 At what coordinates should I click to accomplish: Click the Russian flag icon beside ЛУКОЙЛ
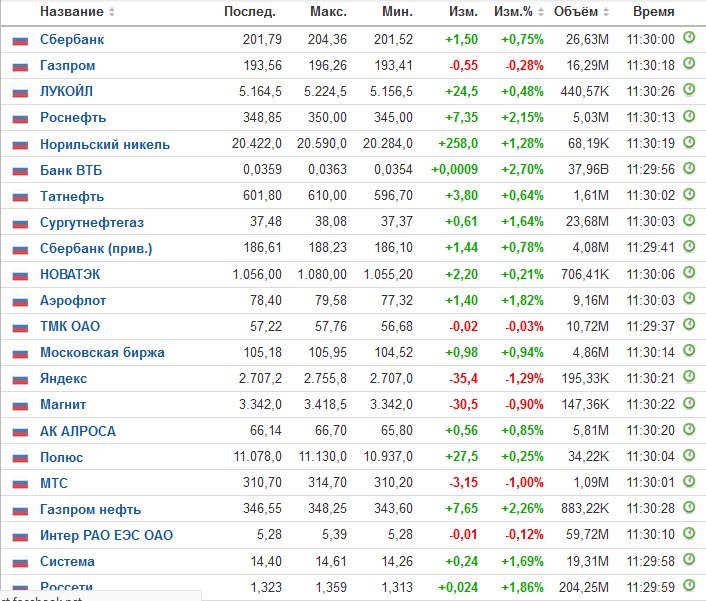click(x=20, y=93)
